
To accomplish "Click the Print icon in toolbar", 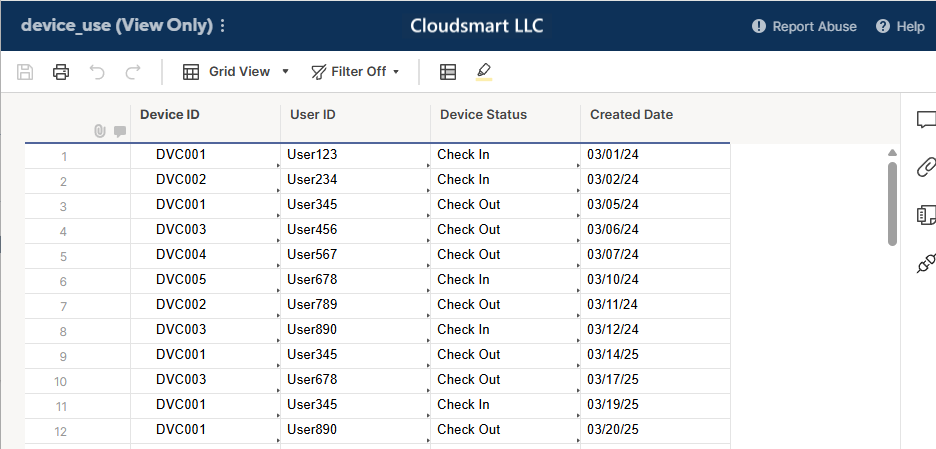I will [x=61, y=72].
